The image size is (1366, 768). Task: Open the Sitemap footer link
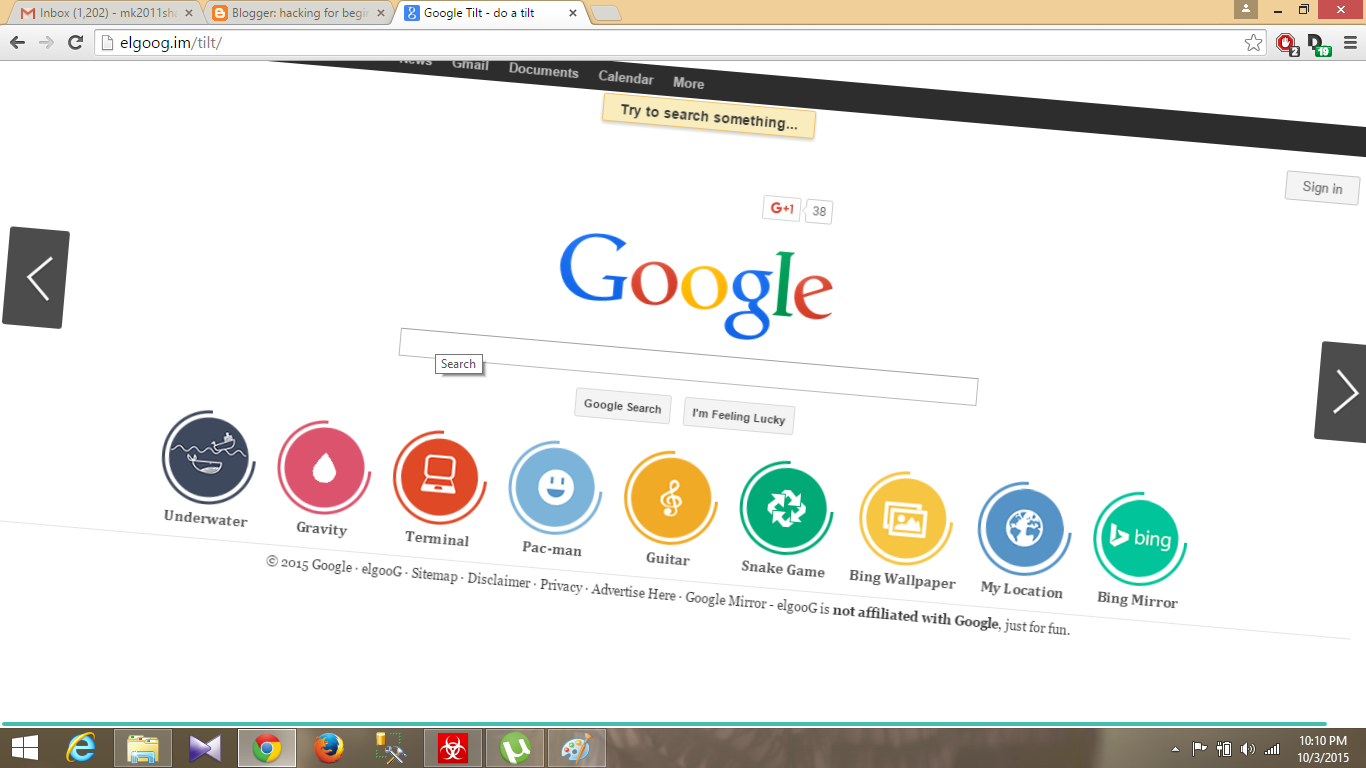click(434, 576)
